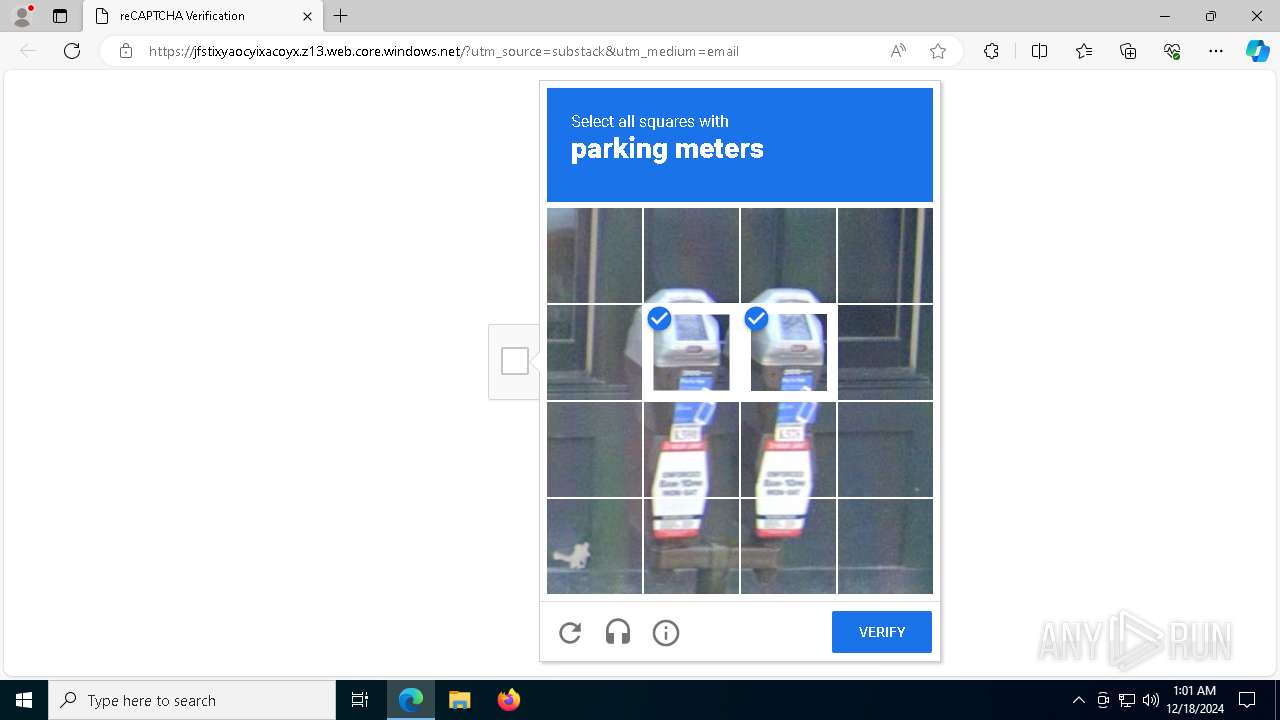The height and width of the screenshot is (720, 1280).
Task: Open the browser profile icon
Action: (22, 16)
